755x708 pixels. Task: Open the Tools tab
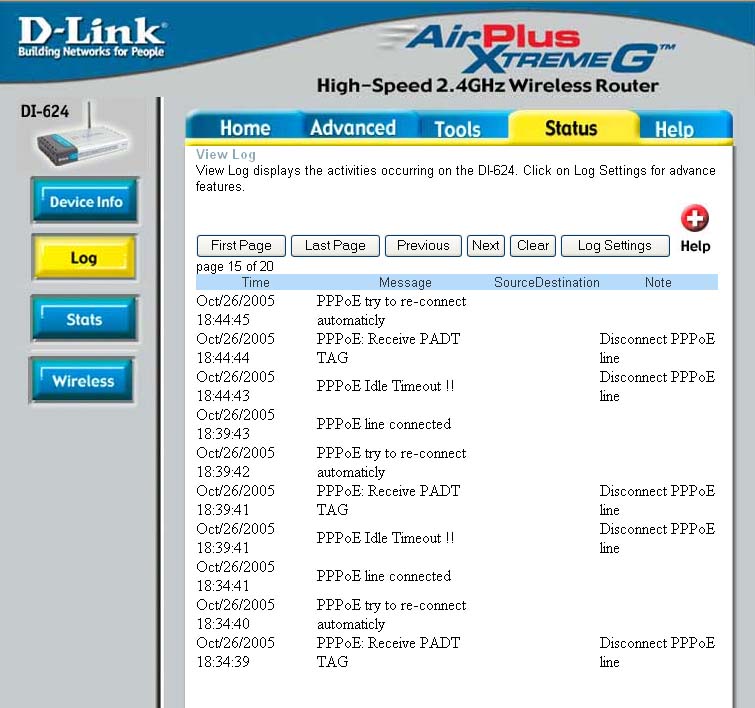457,129
